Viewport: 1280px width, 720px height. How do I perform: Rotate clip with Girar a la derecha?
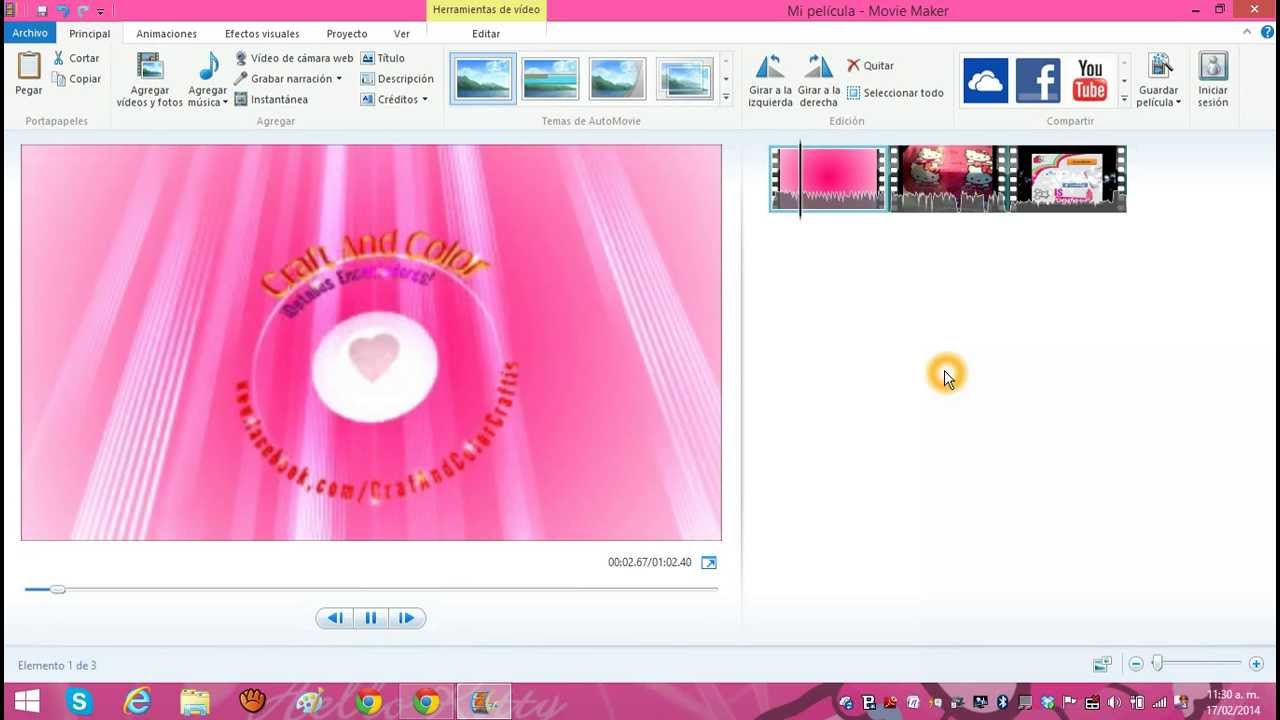819,80
